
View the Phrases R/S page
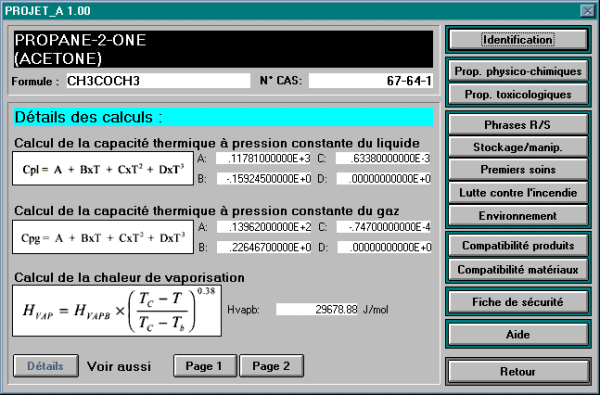point(518,125)
